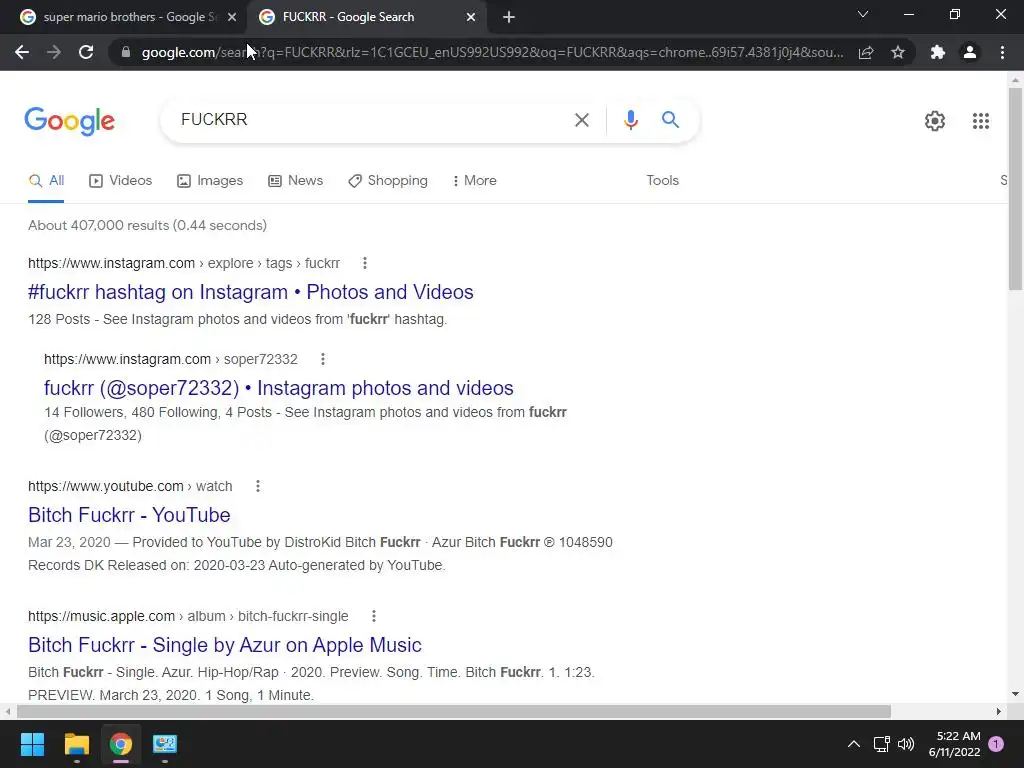
Task: Click the scroll-down arrow of vertical scrollbar
Action: [x=1015, y=694]
